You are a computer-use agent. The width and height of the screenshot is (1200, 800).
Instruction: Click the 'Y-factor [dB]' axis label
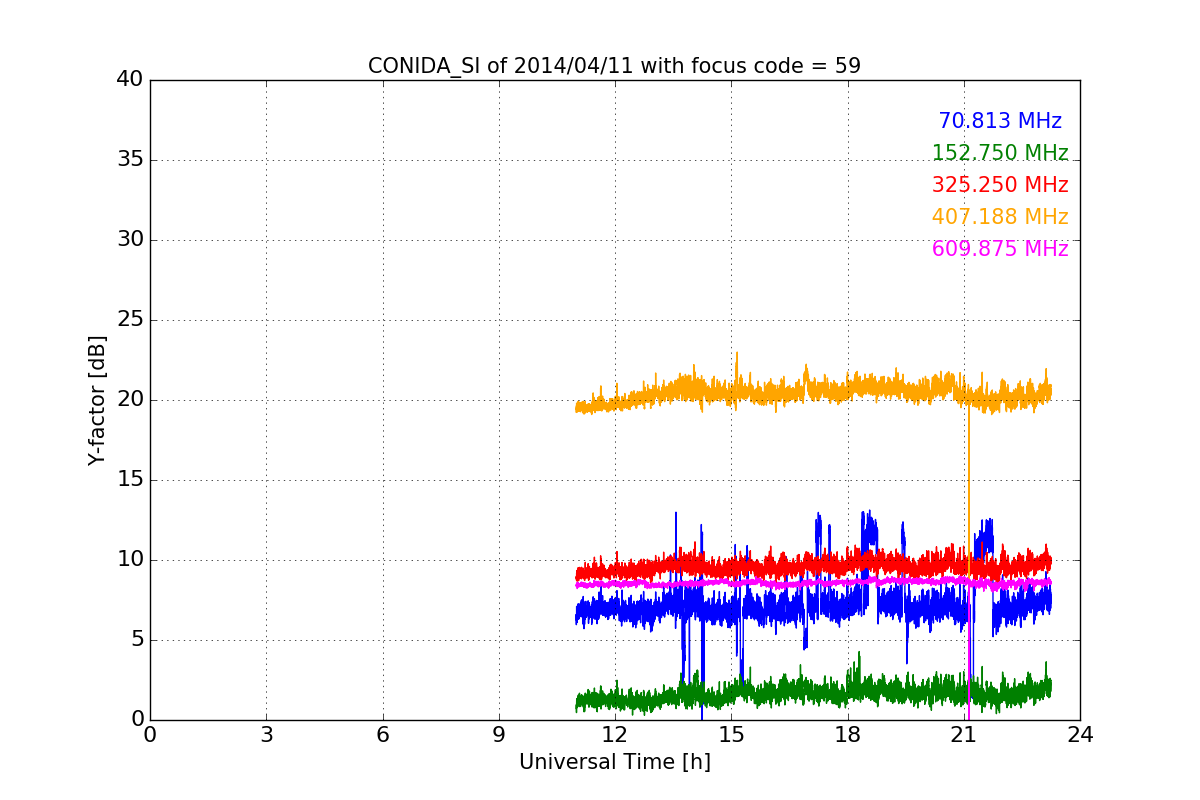coord(97,400)
